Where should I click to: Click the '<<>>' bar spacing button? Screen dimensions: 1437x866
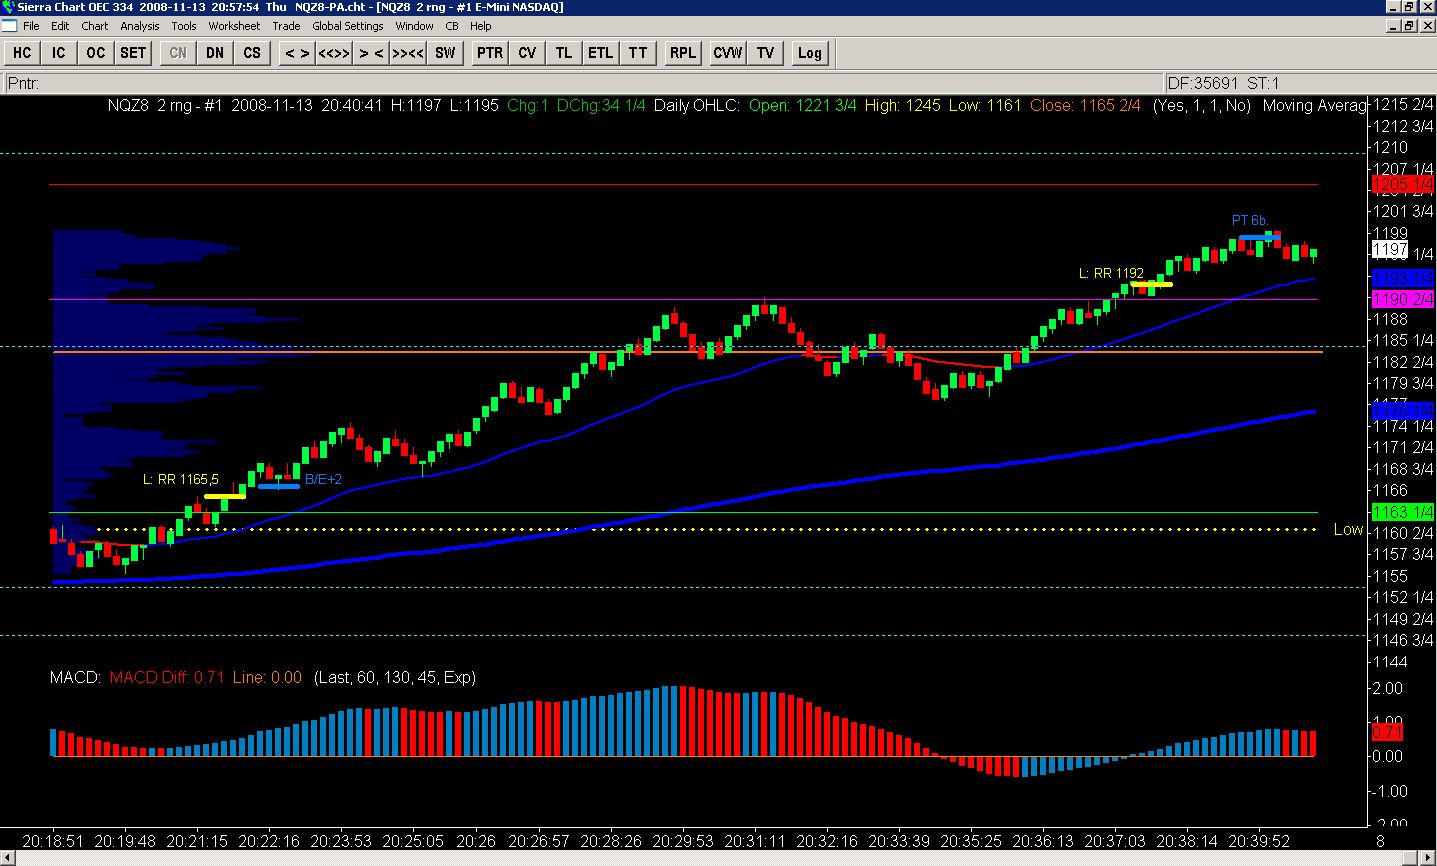[x=334, y=53]
